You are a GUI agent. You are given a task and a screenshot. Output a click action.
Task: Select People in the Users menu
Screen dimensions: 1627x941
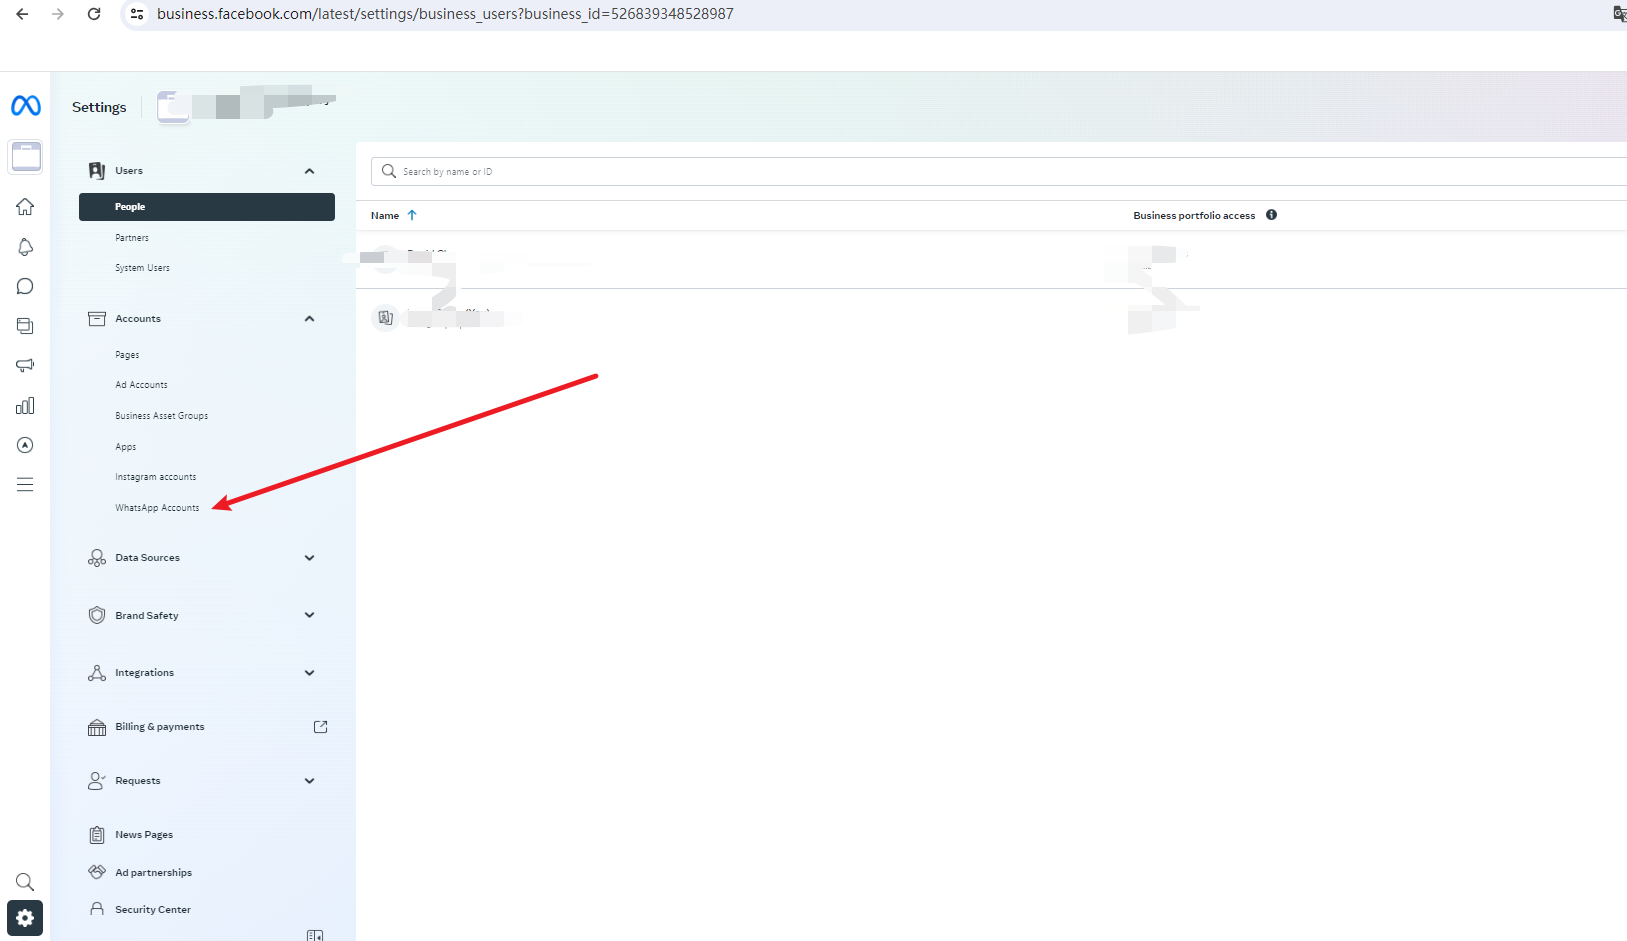207,207
